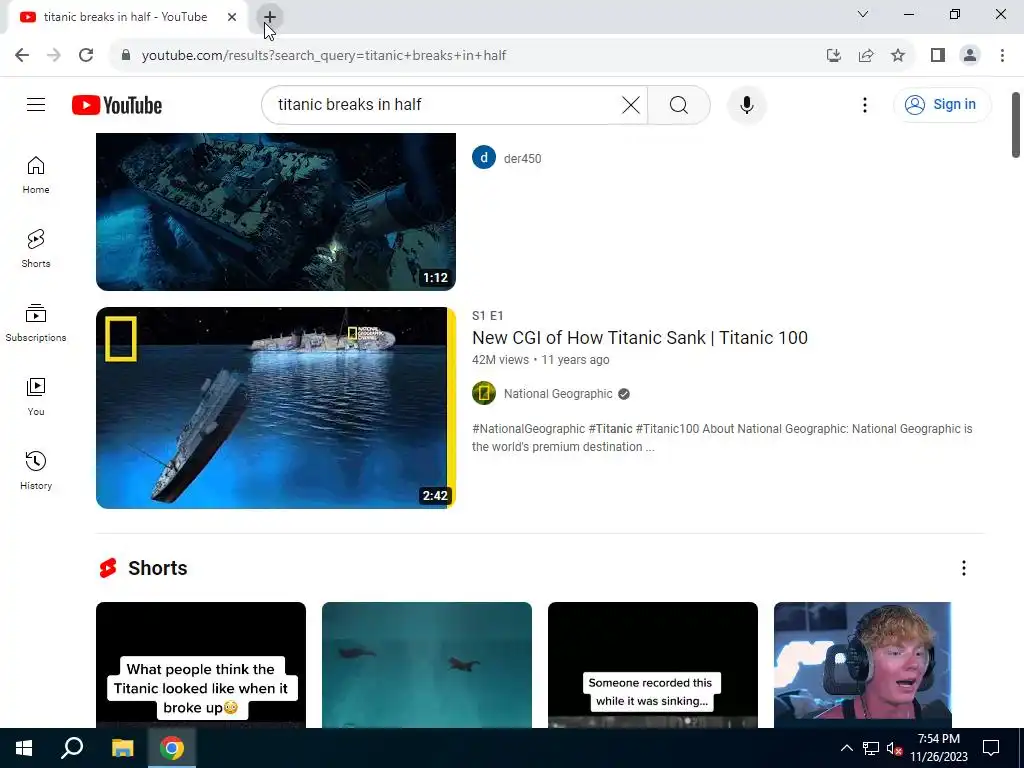
Task: Open the Windows Start menu
Action: [24, 748]
